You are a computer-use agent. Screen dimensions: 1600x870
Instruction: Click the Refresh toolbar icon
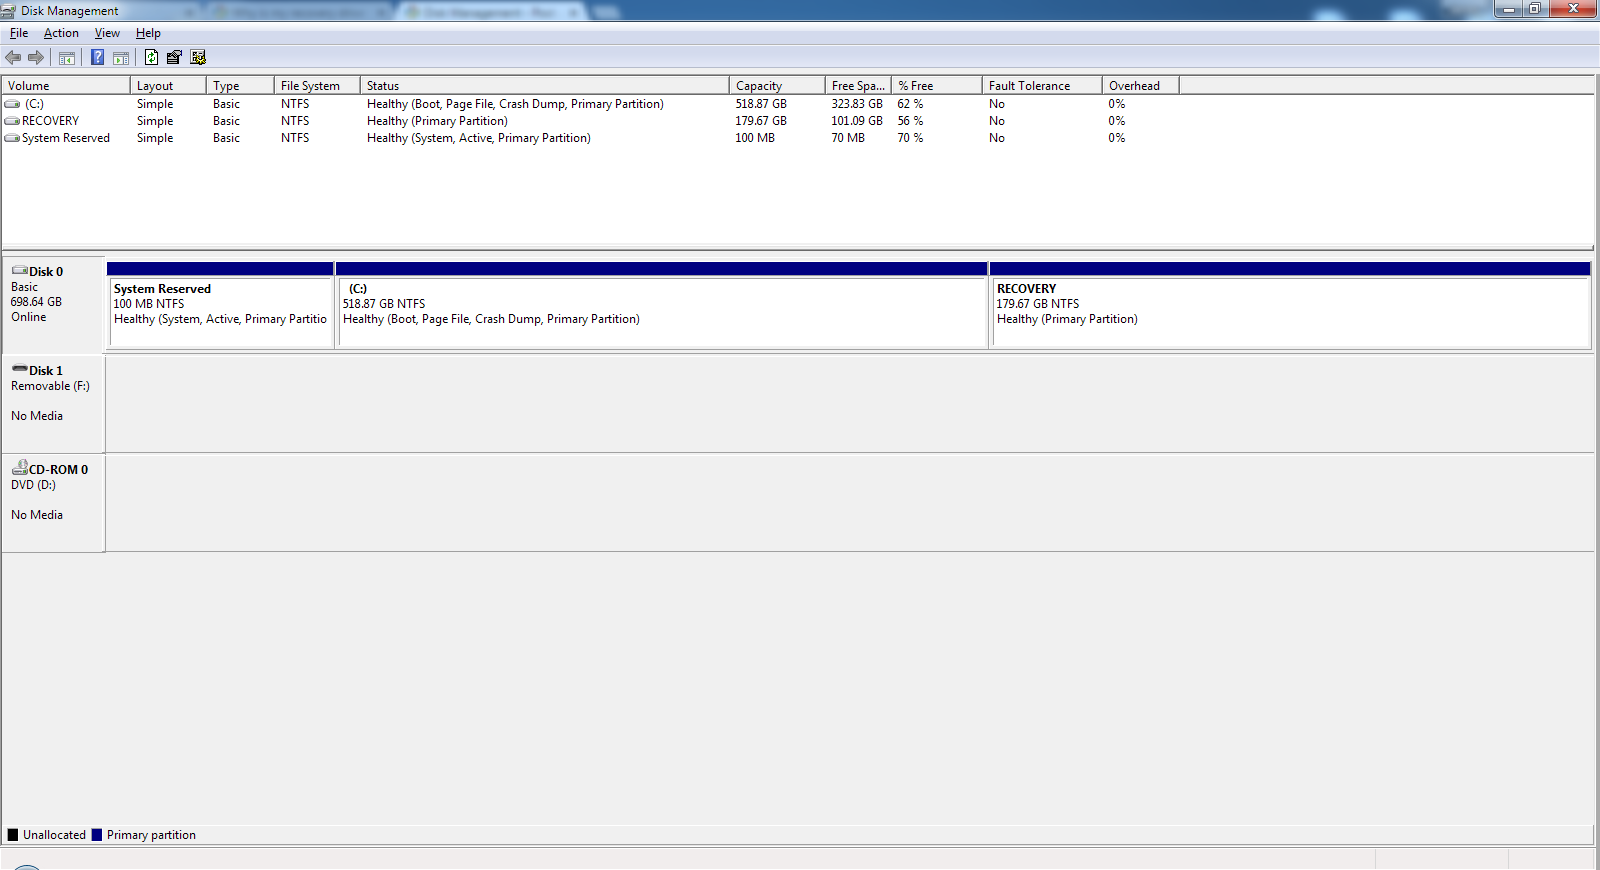pos(151,58)
